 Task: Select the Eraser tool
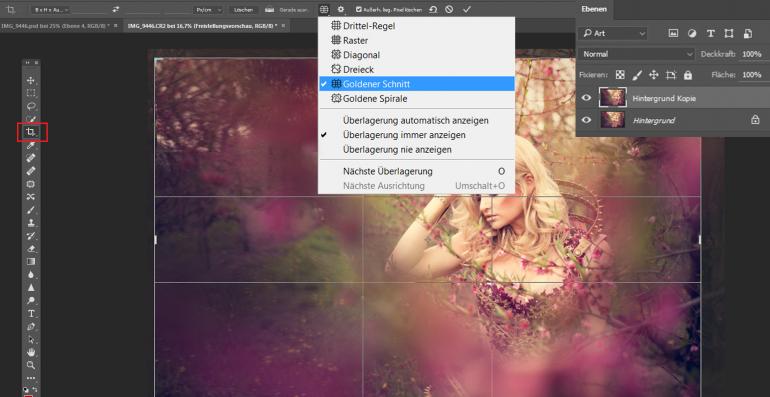coord(31,249)
